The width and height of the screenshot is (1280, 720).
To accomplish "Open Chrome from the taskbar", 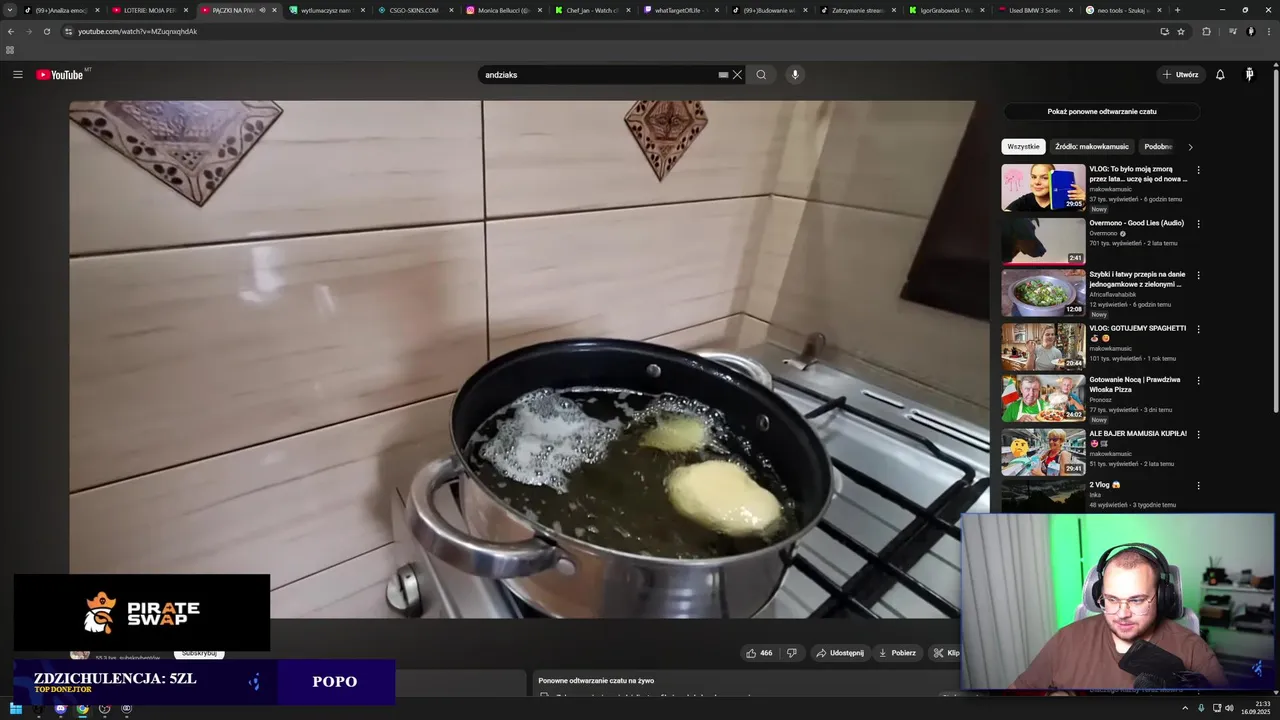I will [x=82, y=709].
